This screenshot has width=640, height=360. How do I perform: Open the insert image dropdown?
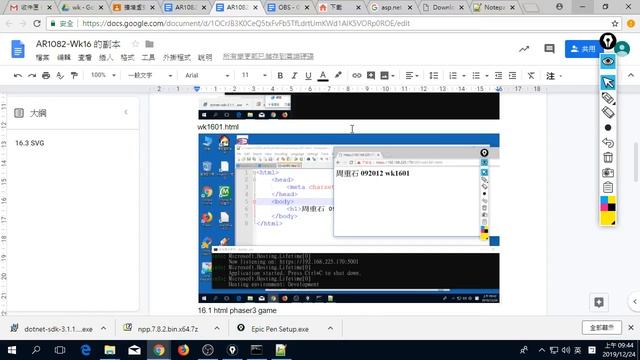coord(387,76)
